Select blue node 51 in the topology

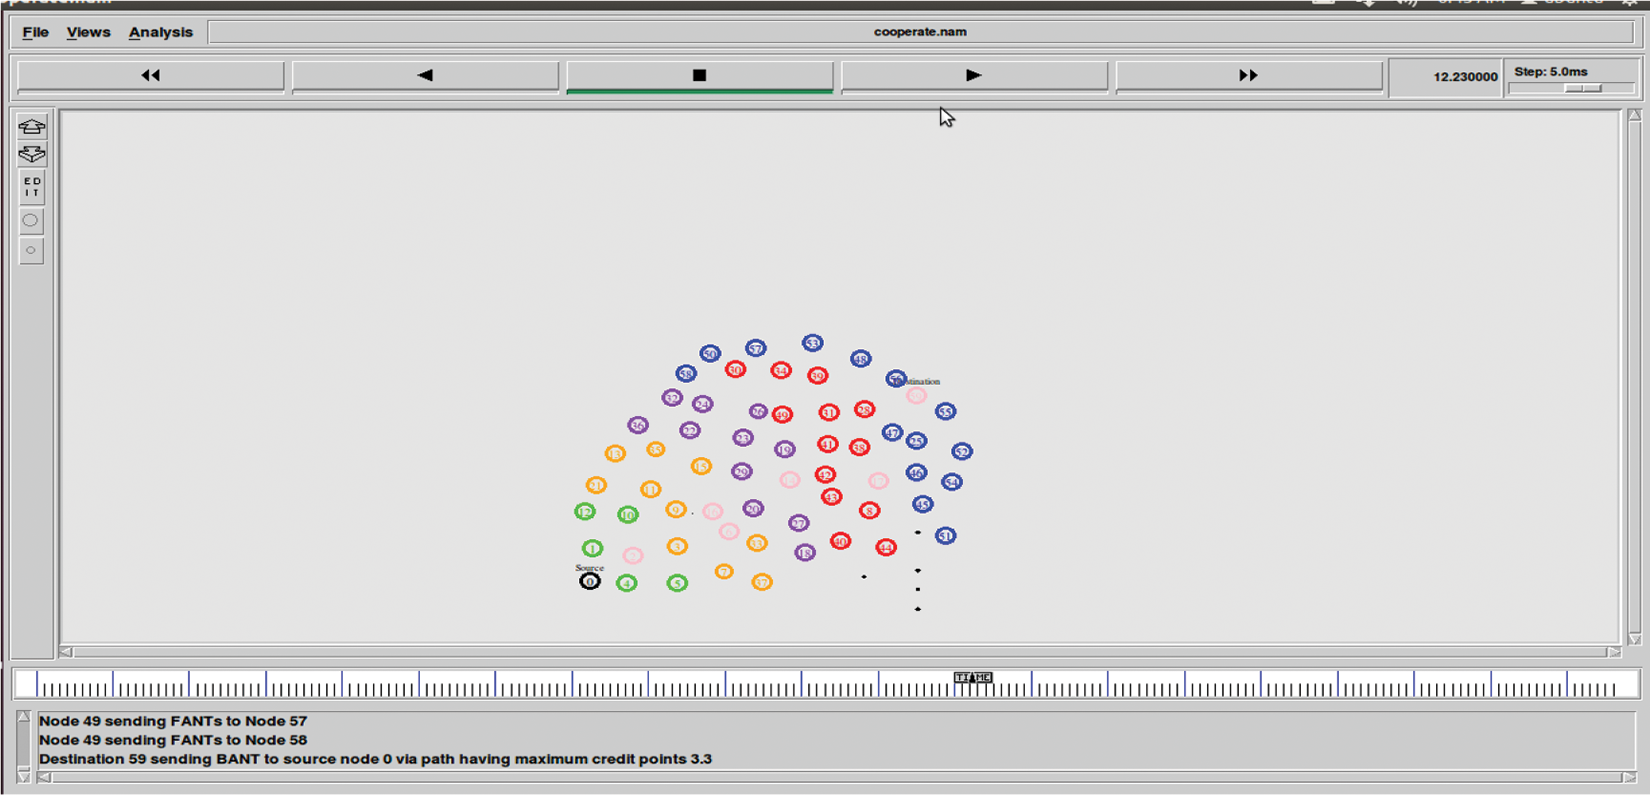tap(945, 536)
